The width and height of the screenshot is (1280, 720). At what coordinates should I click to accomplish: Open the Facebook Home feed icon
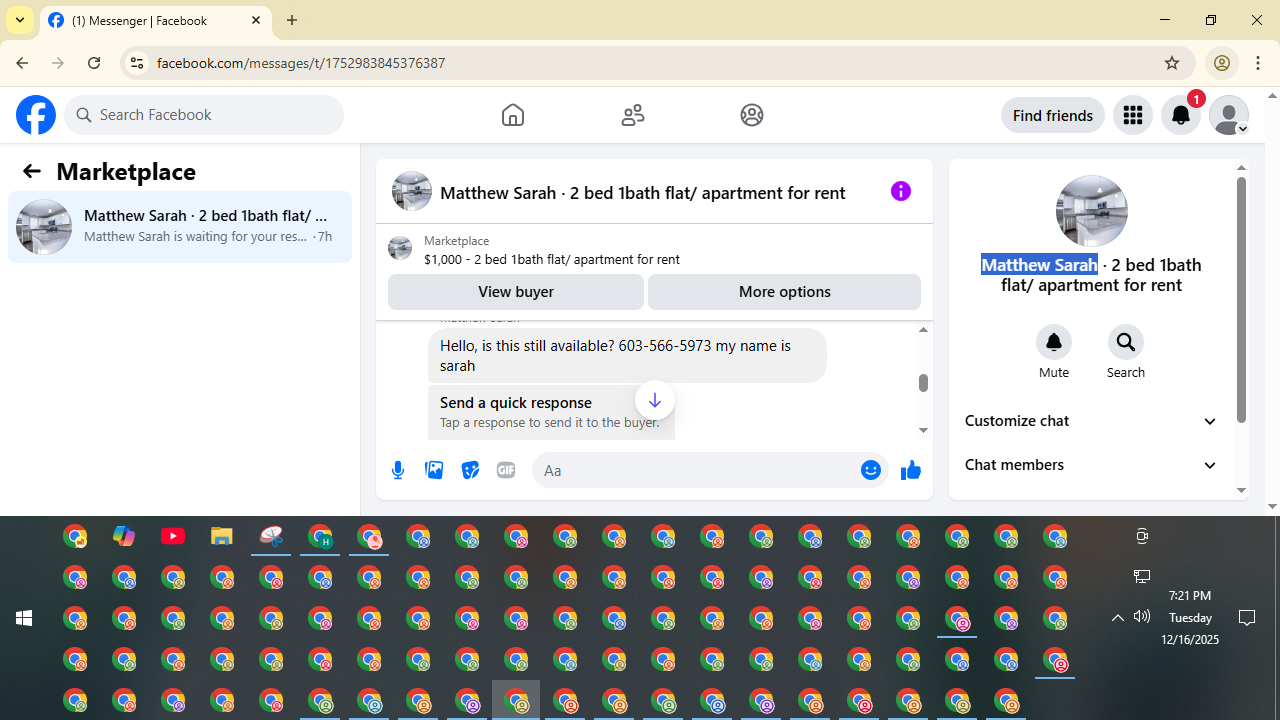513,115
